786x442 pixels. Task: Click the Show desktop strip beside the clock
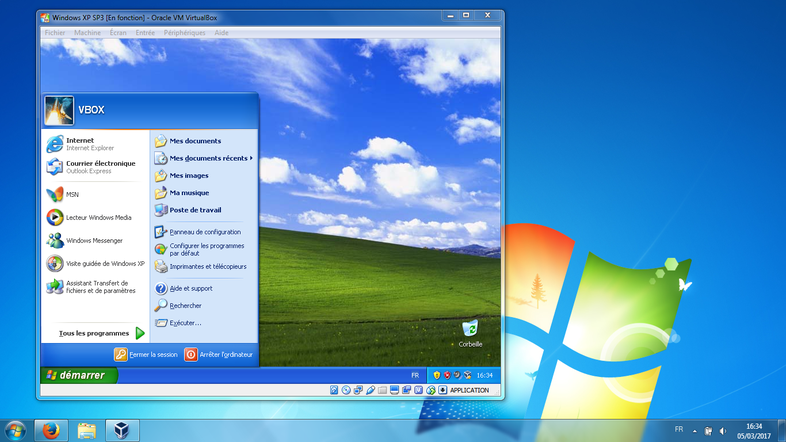781,431
